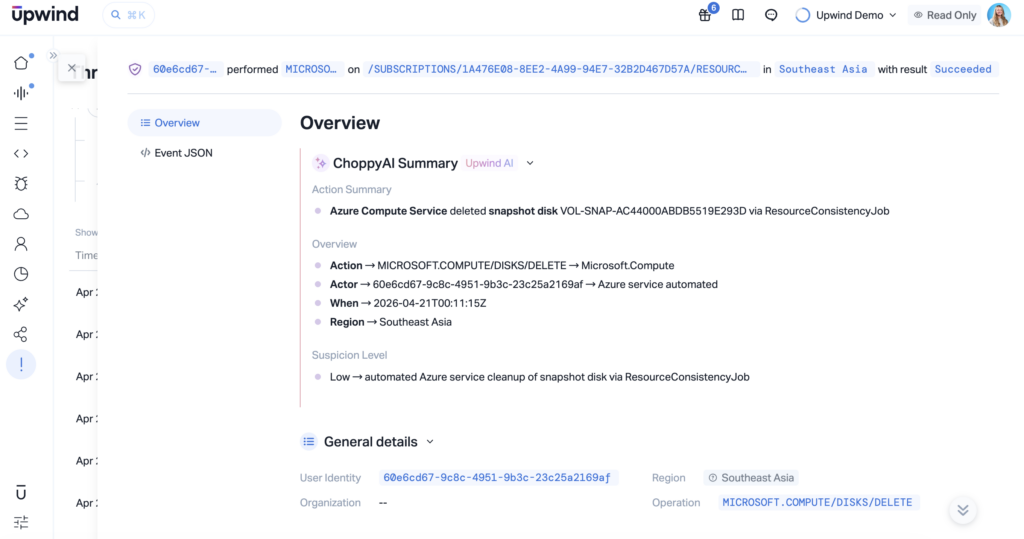Click the Upwind AI label
This screenshot has width=1024, height=539.
pos(489,163)
